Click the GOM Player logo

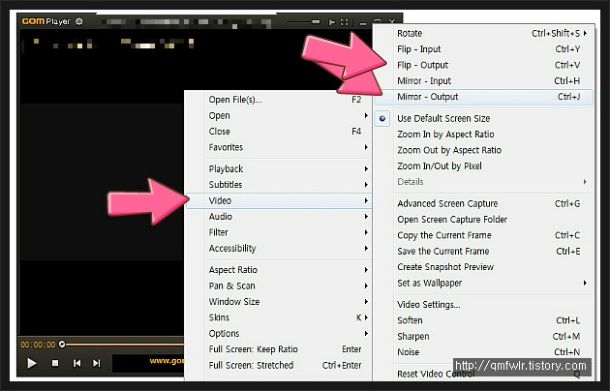pyautogui.click(x=46, y=21)
